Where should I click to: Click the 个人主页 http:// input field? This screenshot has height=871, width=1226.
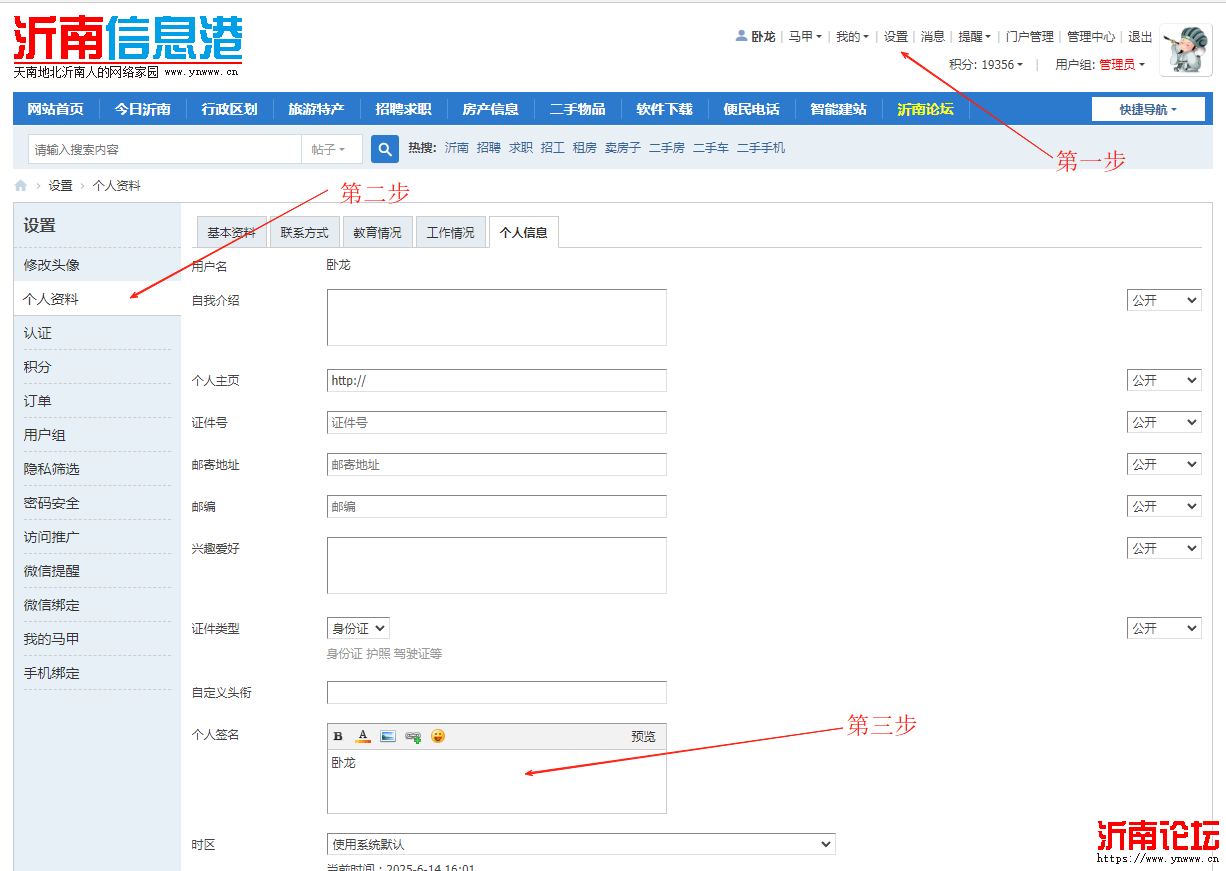tap(496, 380)
